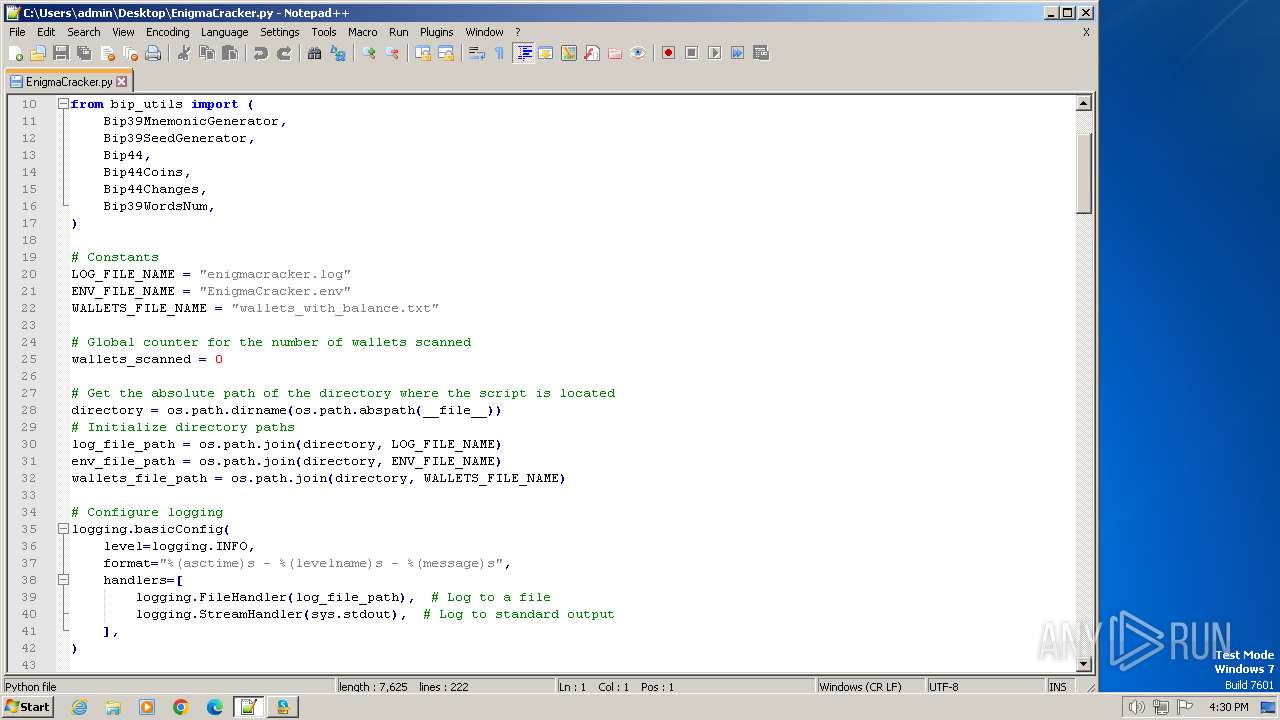This screenshot has width=1280, height=720.
Task: Undo the last action via toolbar arrow
Action: coord(261,53)
